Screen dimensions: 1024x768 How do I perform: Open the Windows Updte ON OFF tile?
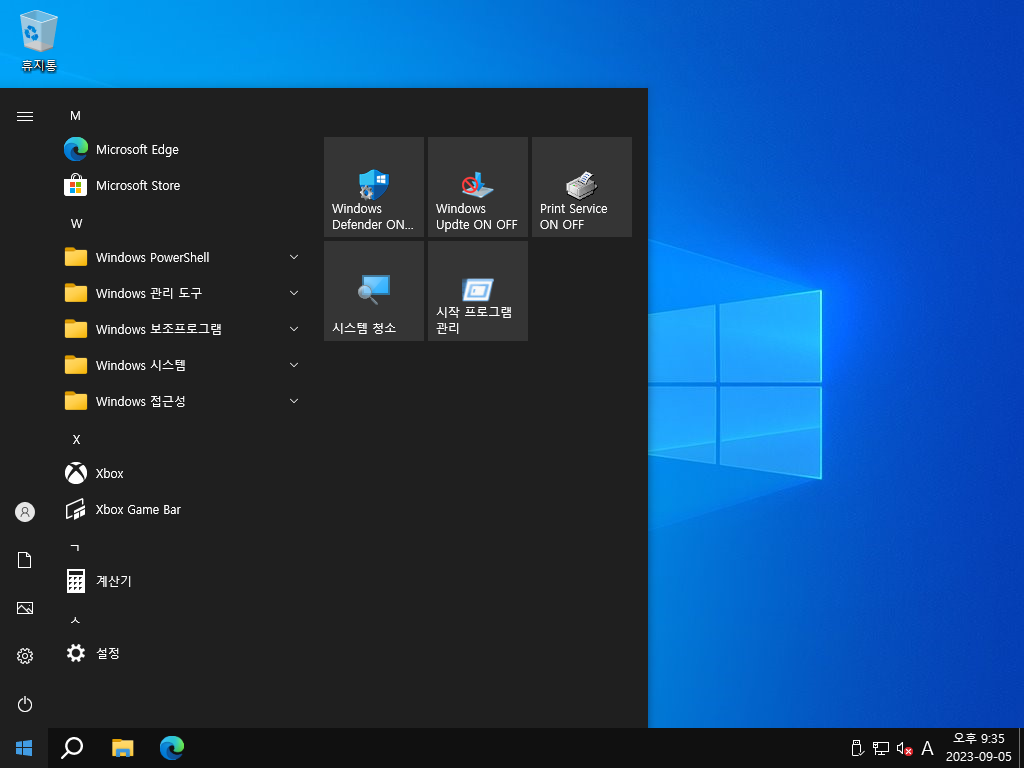coord(477,187)
